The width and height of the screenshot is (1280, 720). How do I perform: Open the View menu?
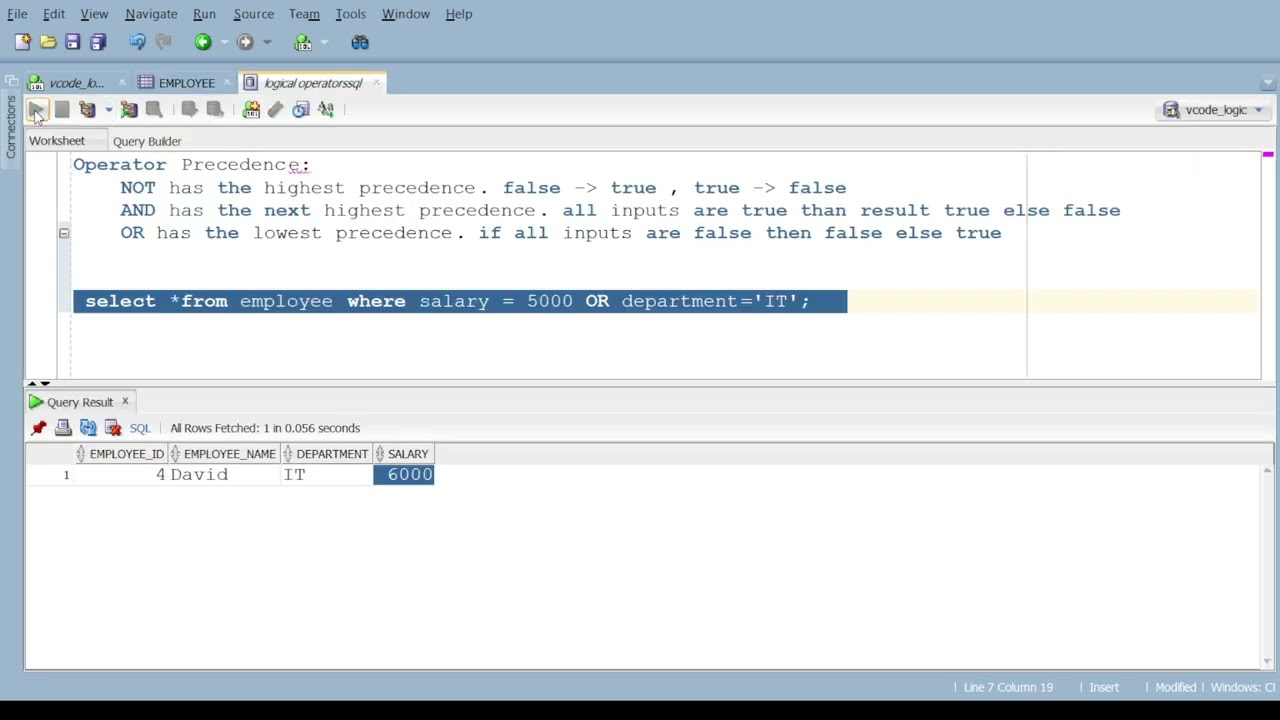click(x=94, y=14)
